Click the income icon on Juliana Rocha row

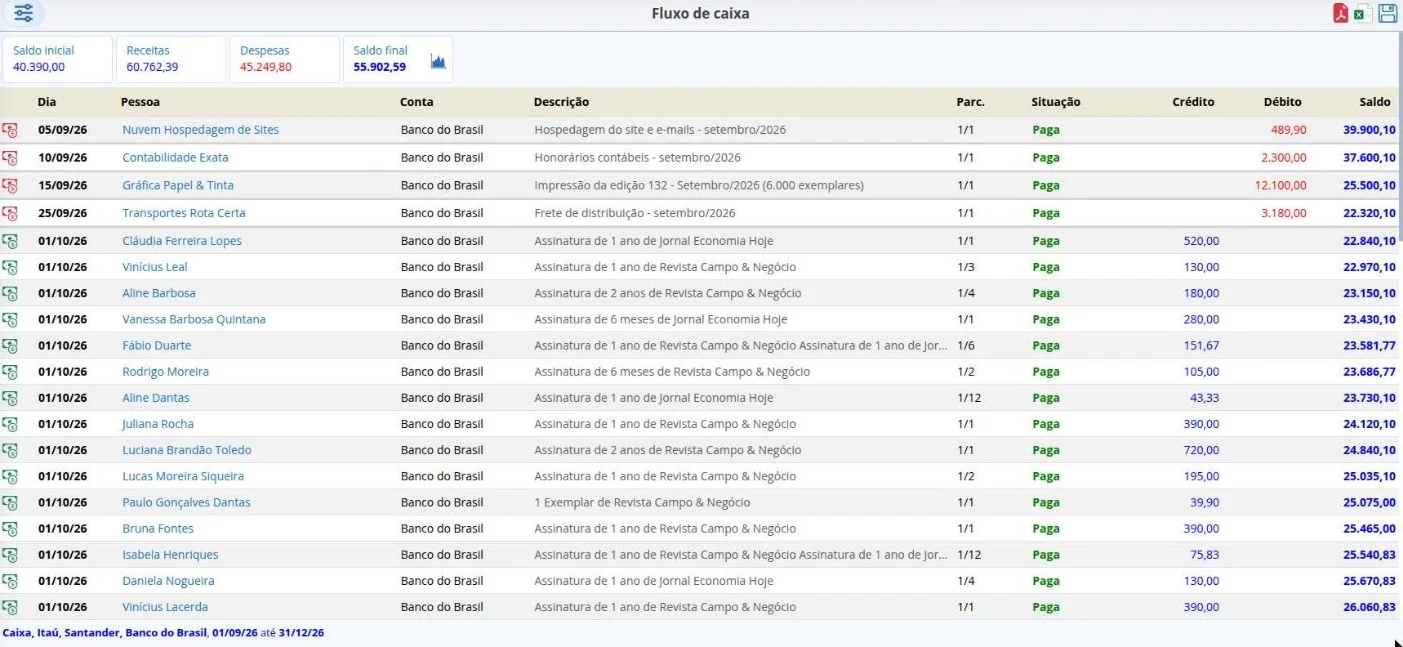pyautogui.click(x=10, y=424)
